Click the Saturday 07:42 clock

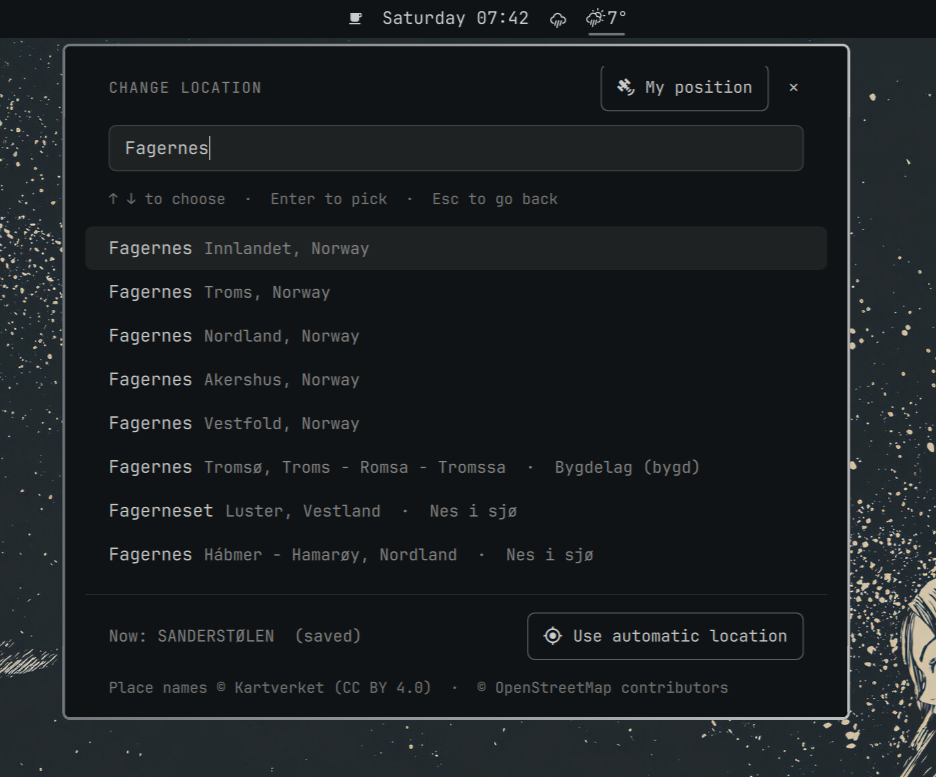[x=455, y=18]
